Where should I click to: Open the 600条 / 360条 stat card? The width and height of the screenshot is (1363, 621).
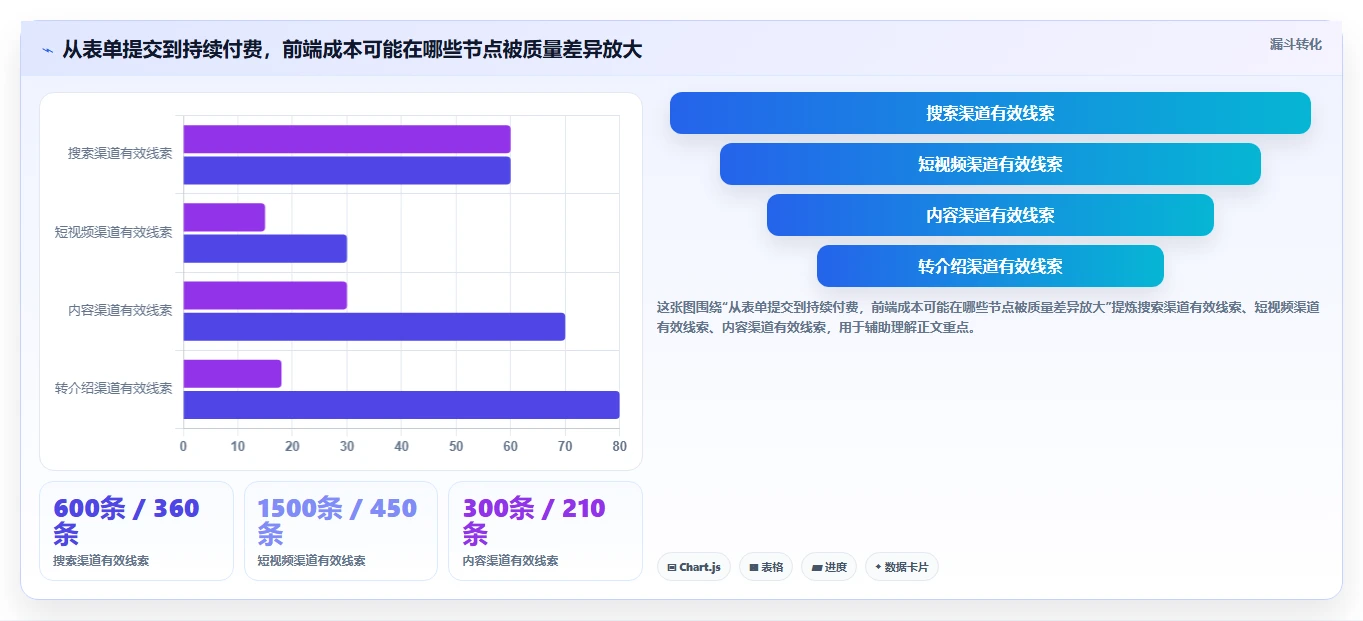pyautogui.click(x=136, y=531)
